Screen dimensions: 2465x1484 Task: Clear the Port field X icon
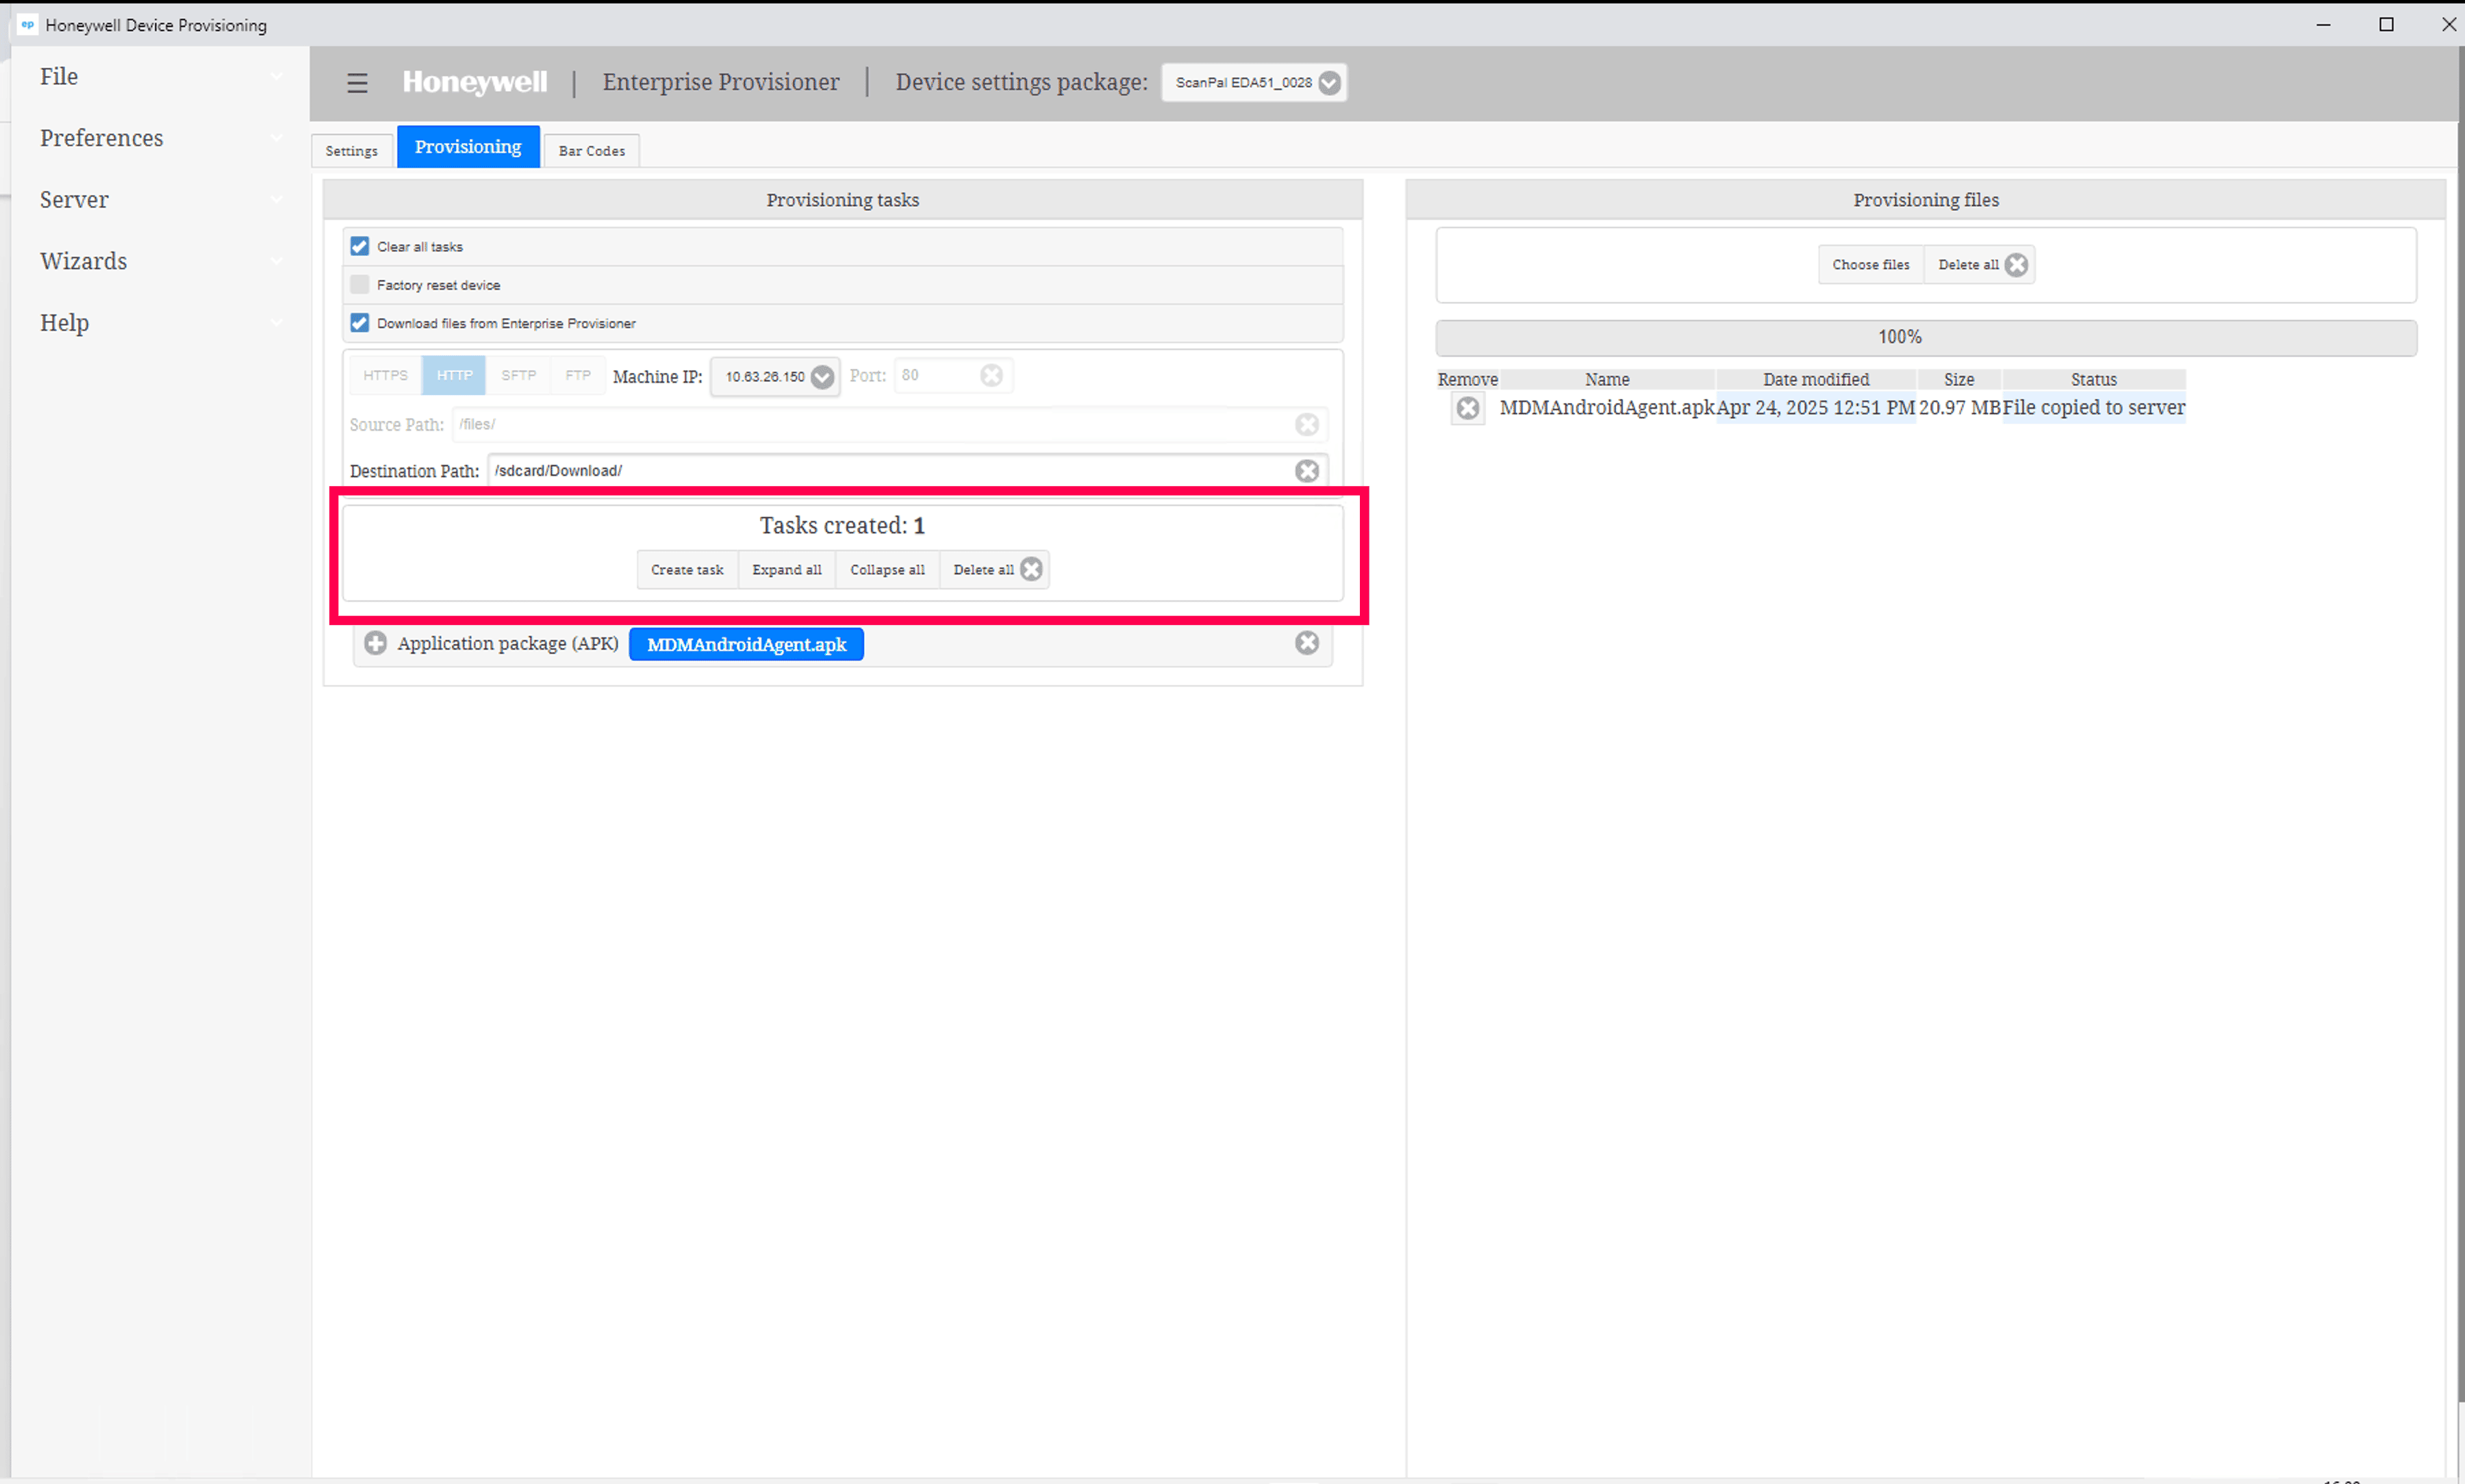click(x=991, y=375)
